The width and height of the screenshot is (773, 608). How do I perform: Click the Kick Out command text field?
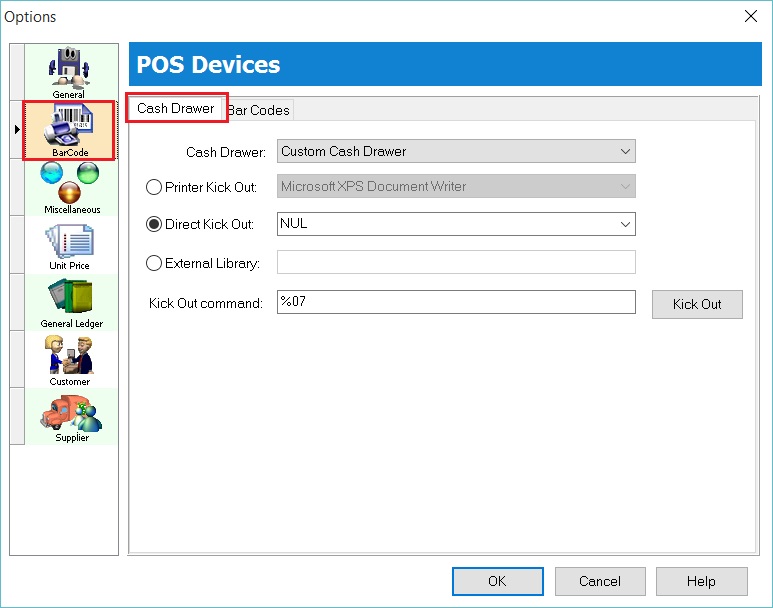click(456, 302)
